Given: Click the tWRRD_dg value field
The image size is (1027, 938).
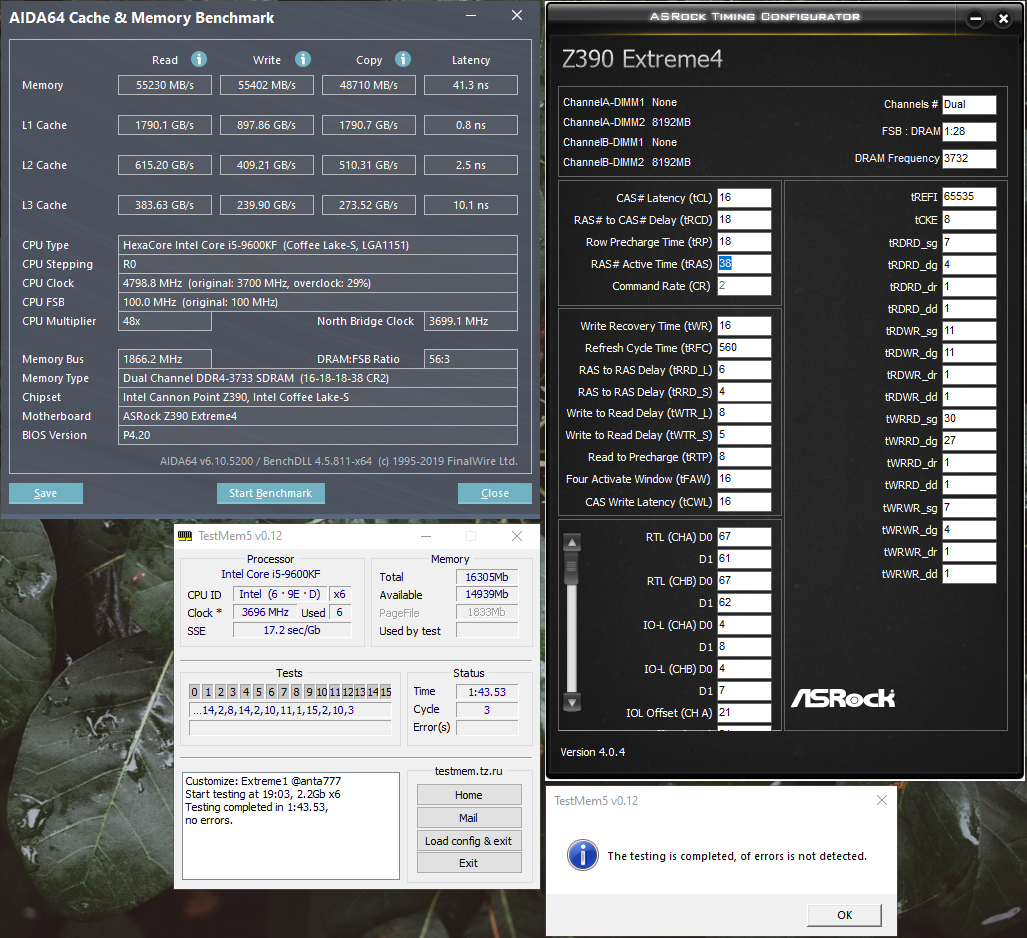Looking at the screenshot, I should (969, 441).
